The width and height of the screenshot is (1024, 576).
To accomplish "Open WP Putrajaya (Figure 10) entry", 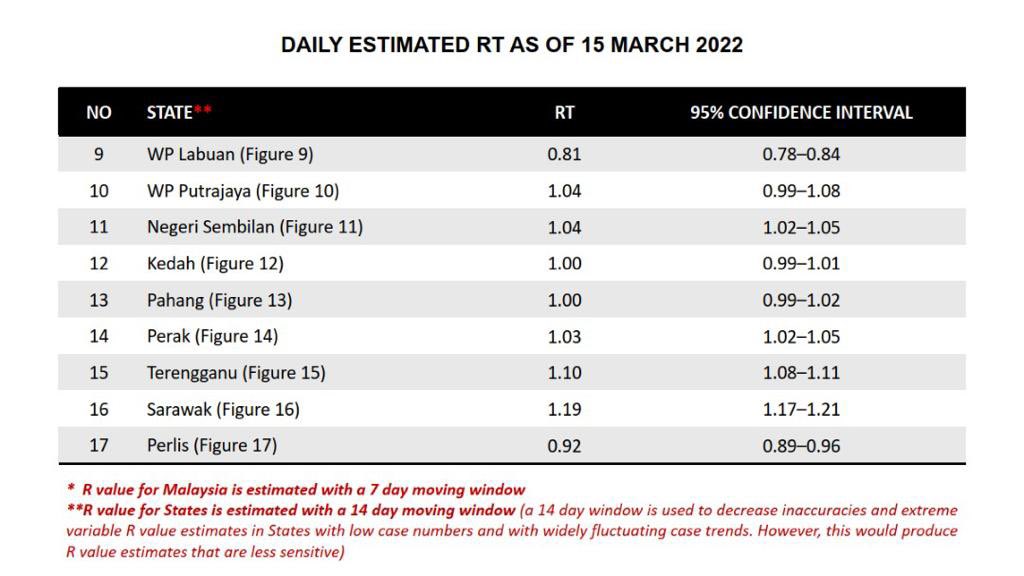I will pos(243,191).
